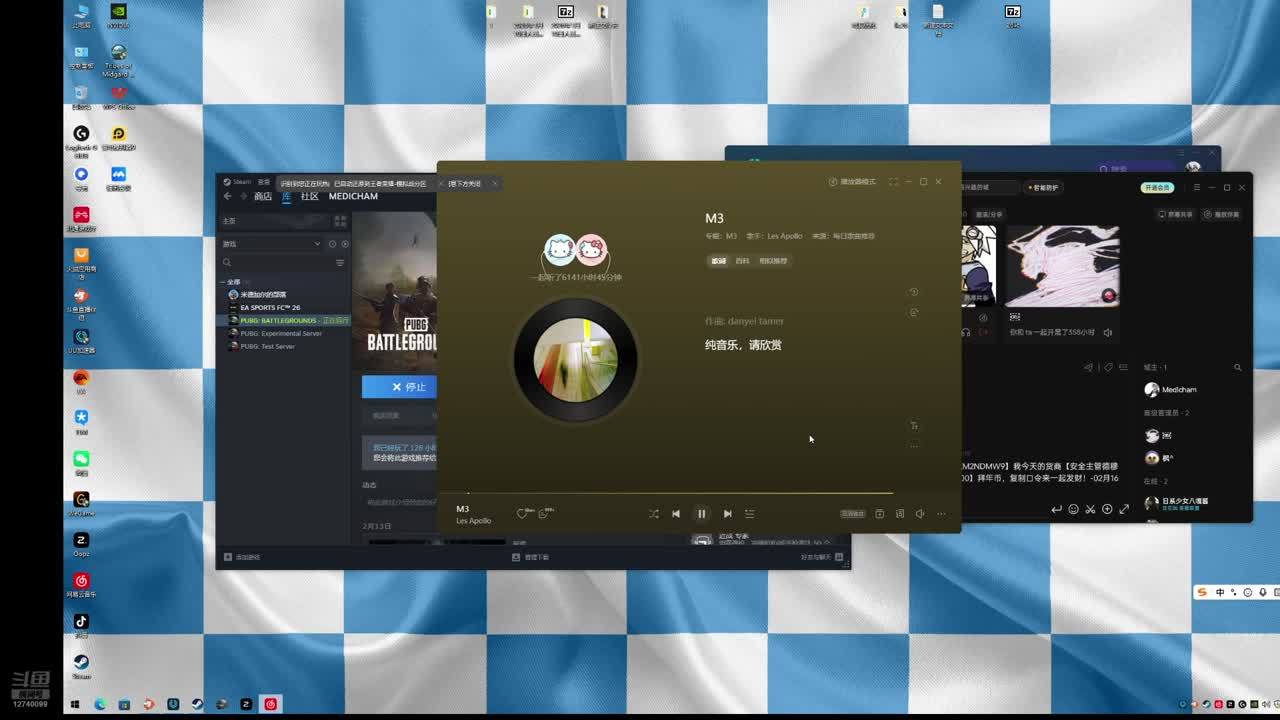Click the 开通会员 button

1157,188
